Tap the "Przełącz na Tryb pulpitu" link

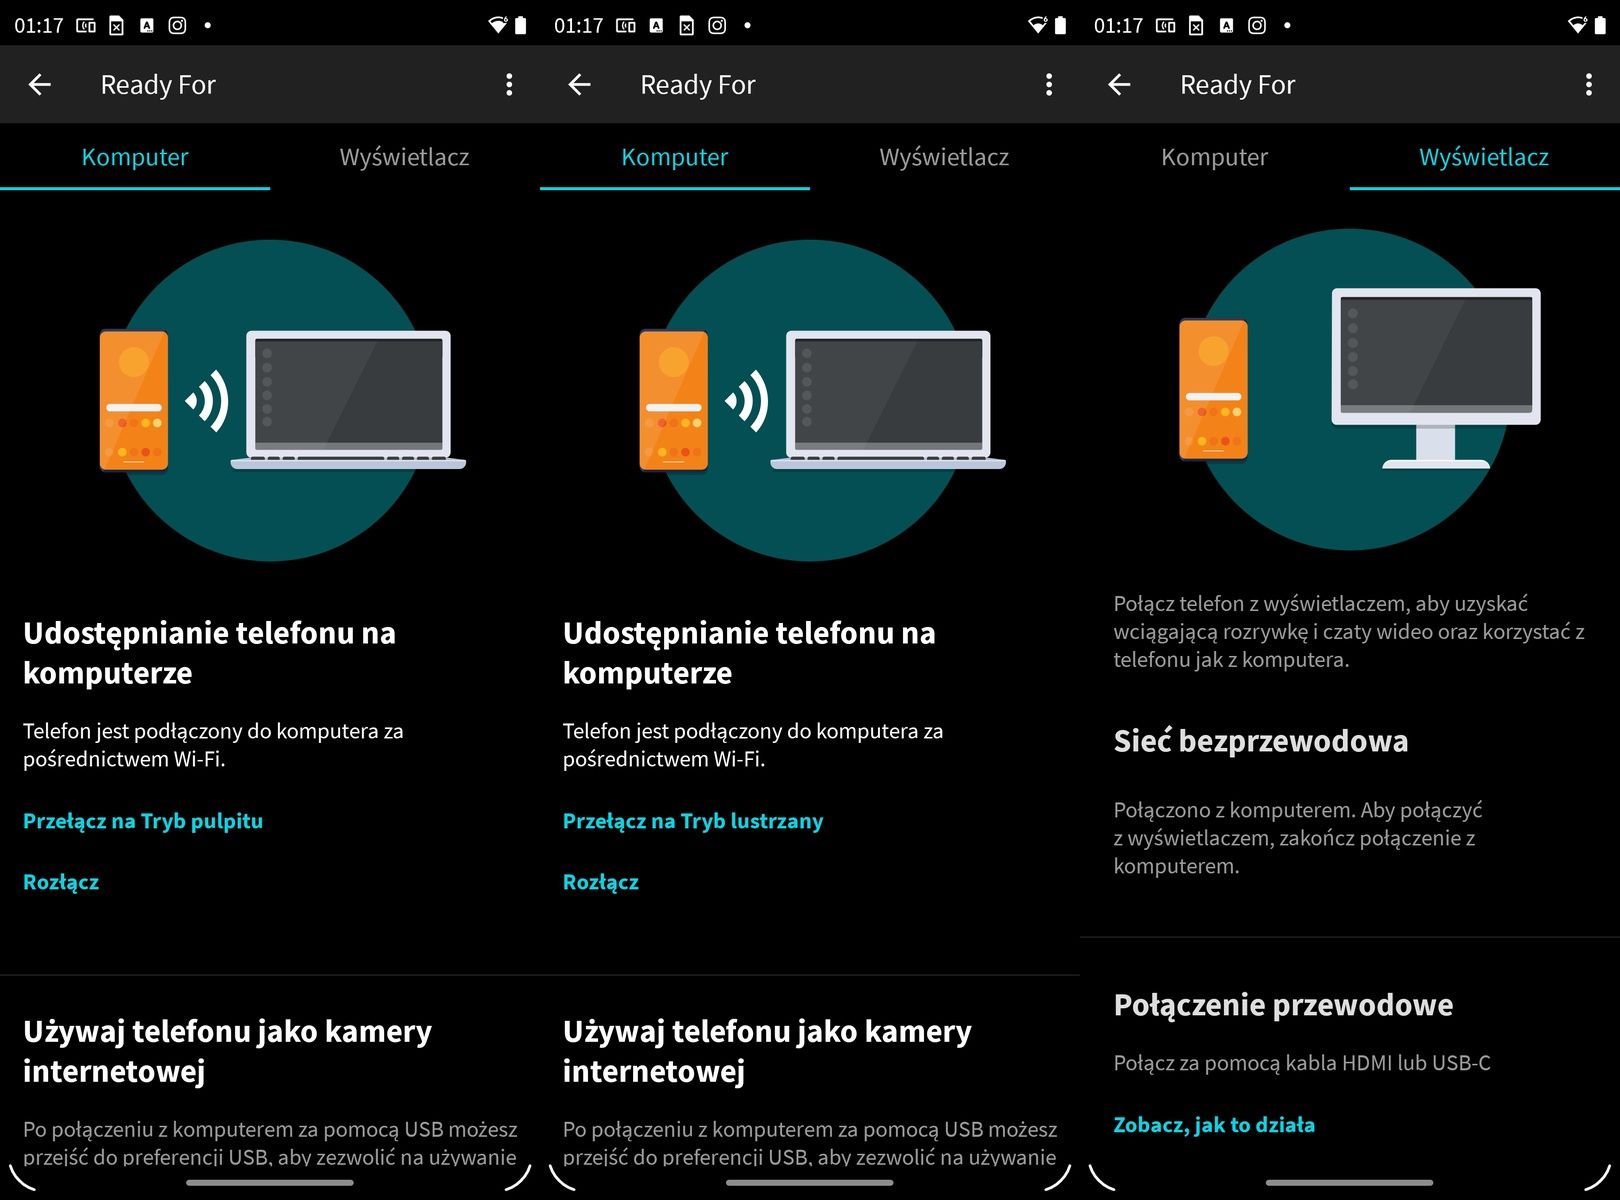tap(143, 821)
